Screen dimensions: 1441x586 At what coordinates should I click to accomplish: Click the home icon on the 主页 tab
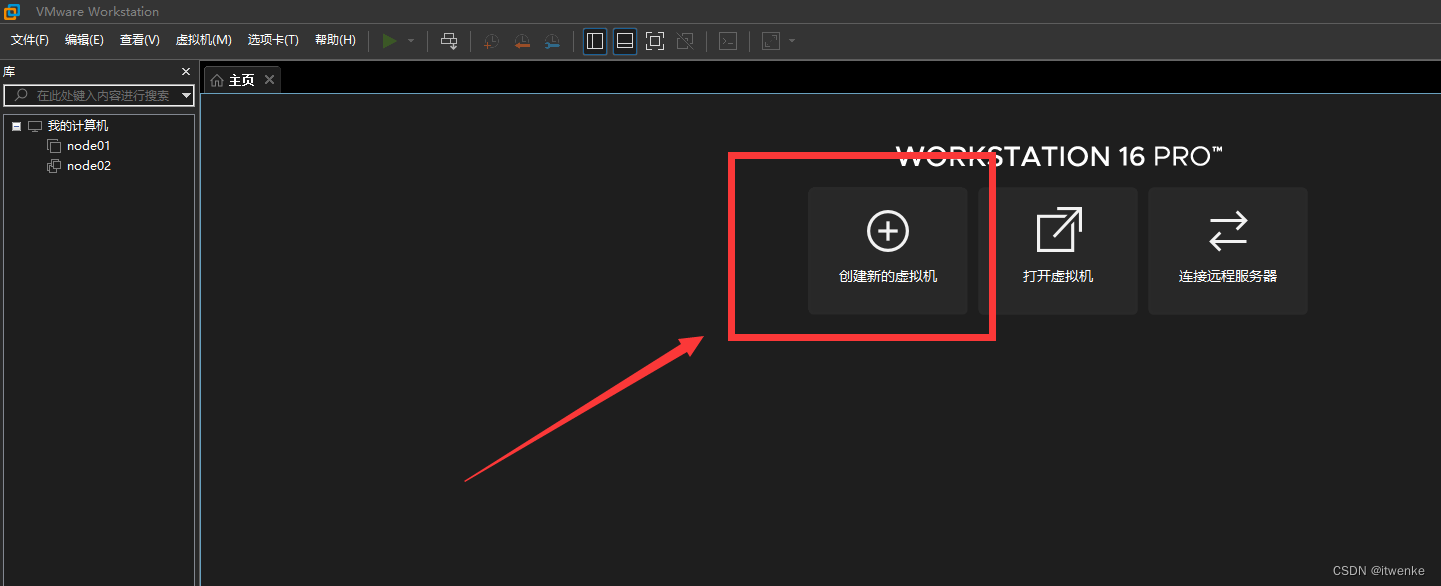click(x=217, y=80)
